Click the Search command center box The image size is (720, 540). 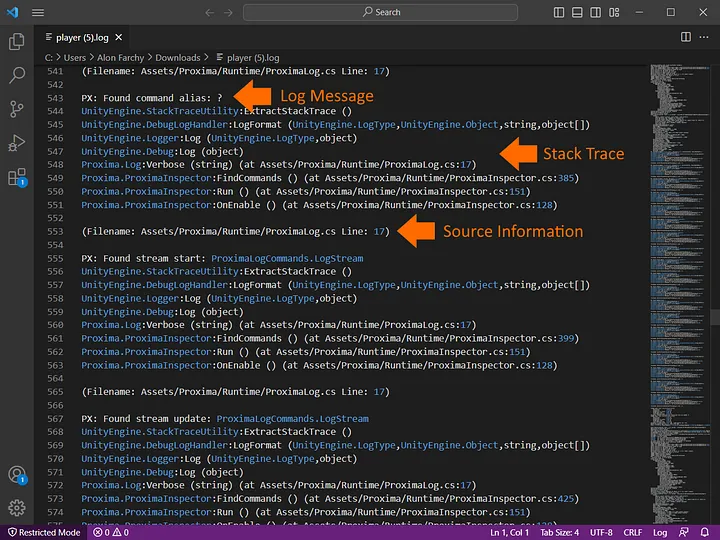tap(381, 12)
